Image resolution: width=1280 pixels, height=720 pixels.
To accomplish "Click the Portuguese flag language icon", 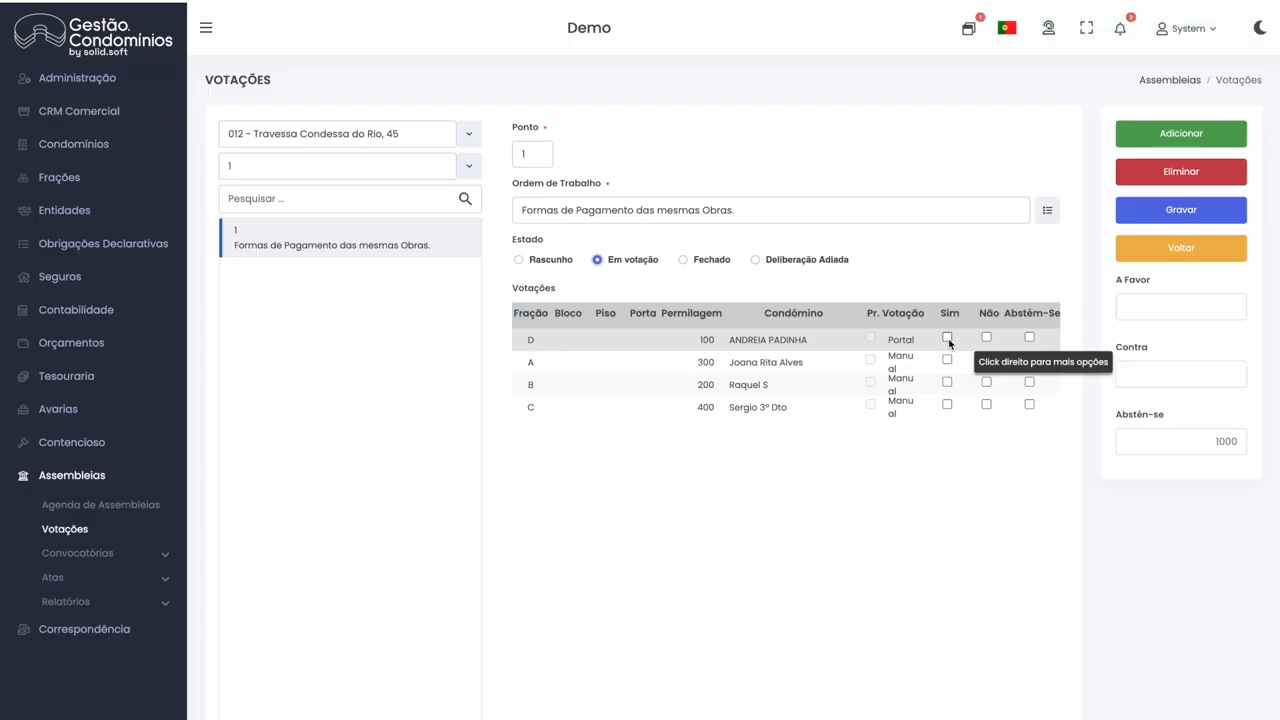I will click(1007, 28).
